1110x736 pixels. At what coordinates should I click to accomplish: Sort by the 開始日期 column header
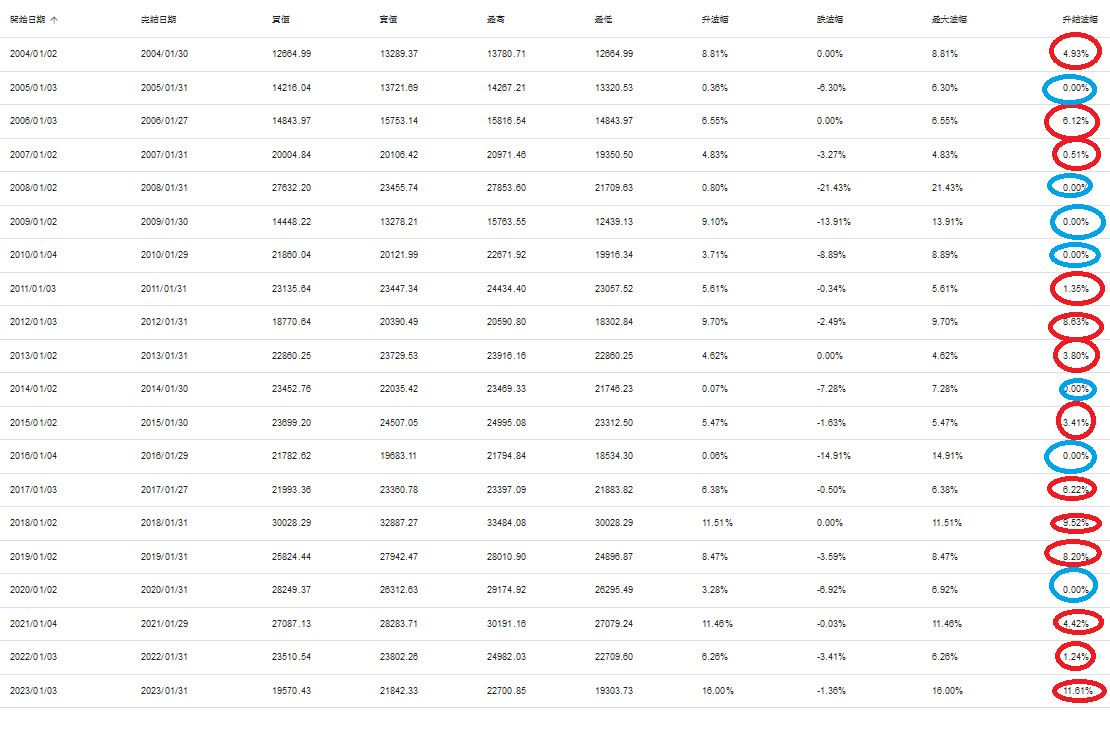pyautogui.click(x=26, y=20)
